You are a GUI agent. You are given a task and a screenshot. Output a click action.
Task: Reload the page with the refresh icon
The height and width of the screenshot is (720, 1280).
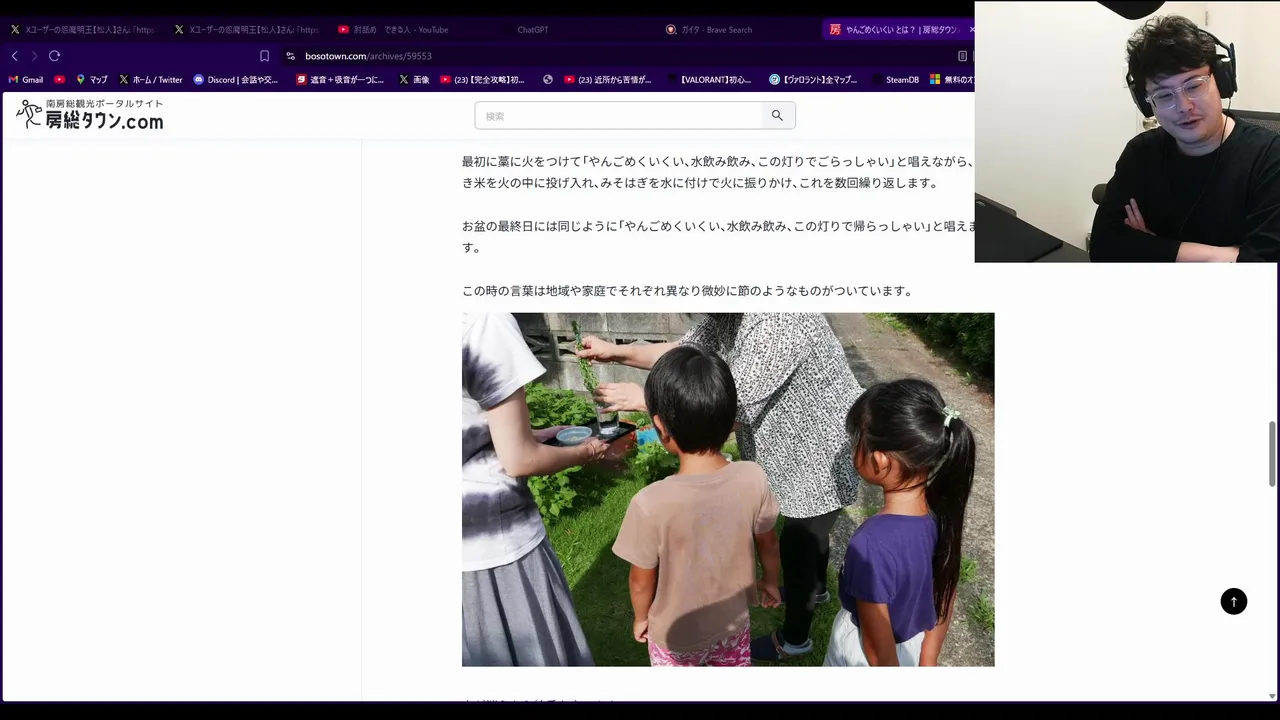(55, 56)
